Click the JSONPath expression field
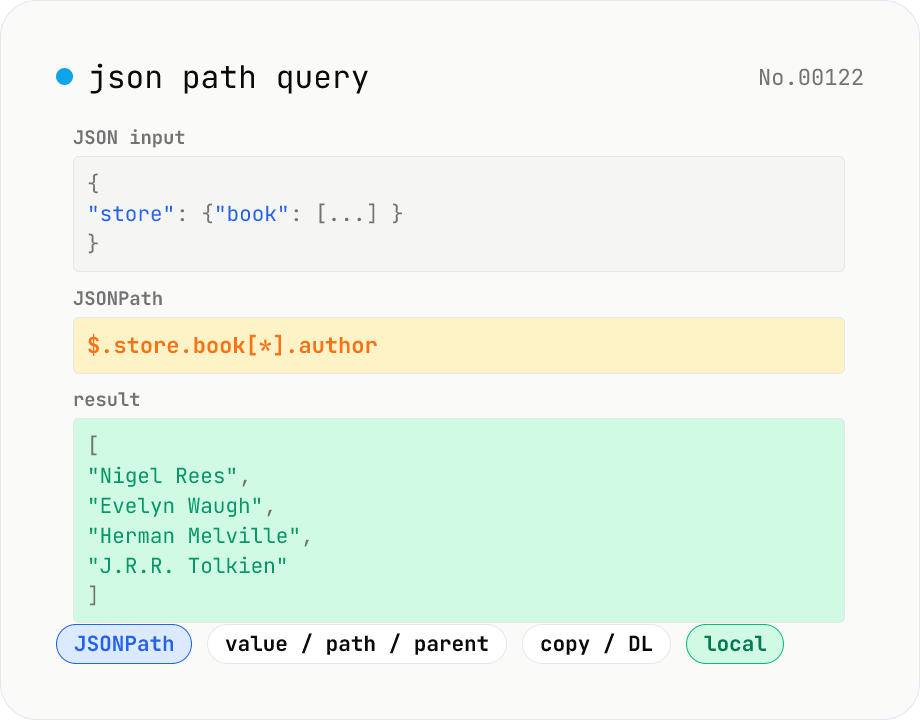 pyautogui.click(x=459, y=346)
